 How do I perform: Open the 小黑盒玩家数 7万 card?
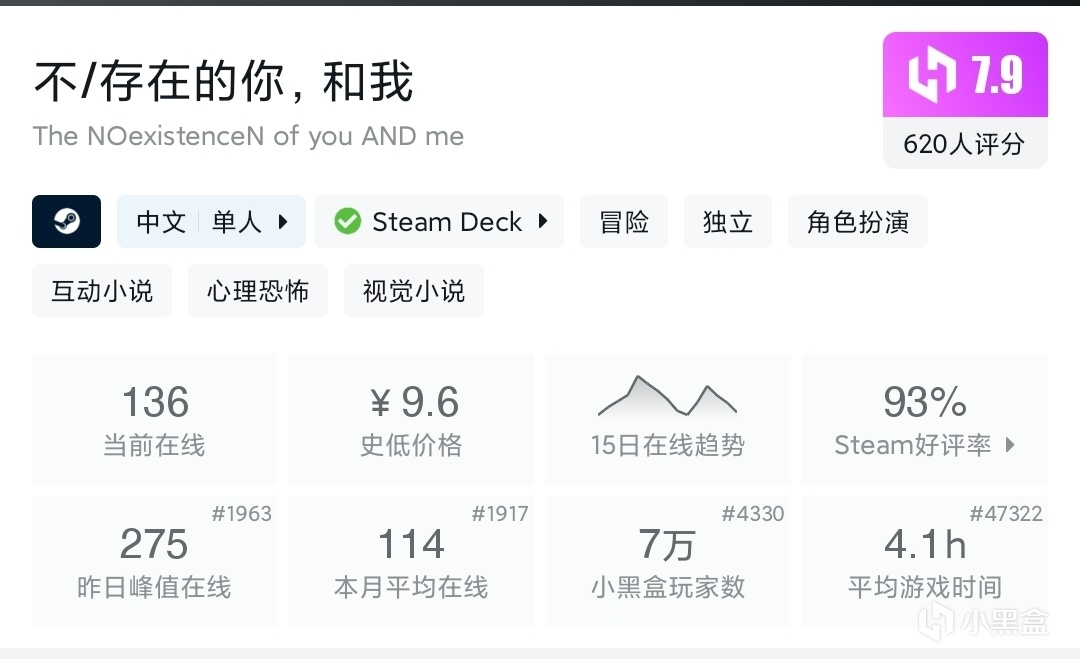[x=667, y=561]
